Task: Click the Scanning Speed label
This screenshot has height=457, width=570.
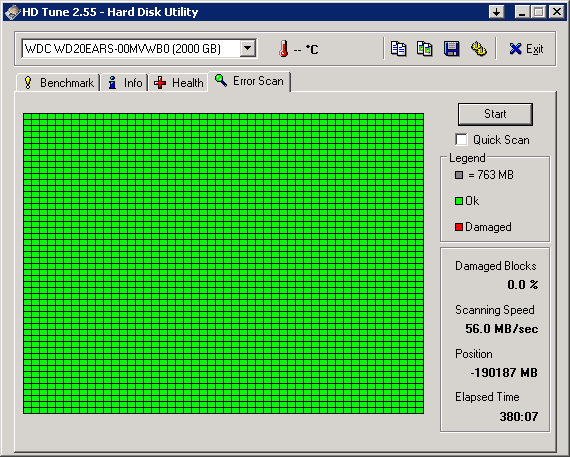Action: pos(494,310)
